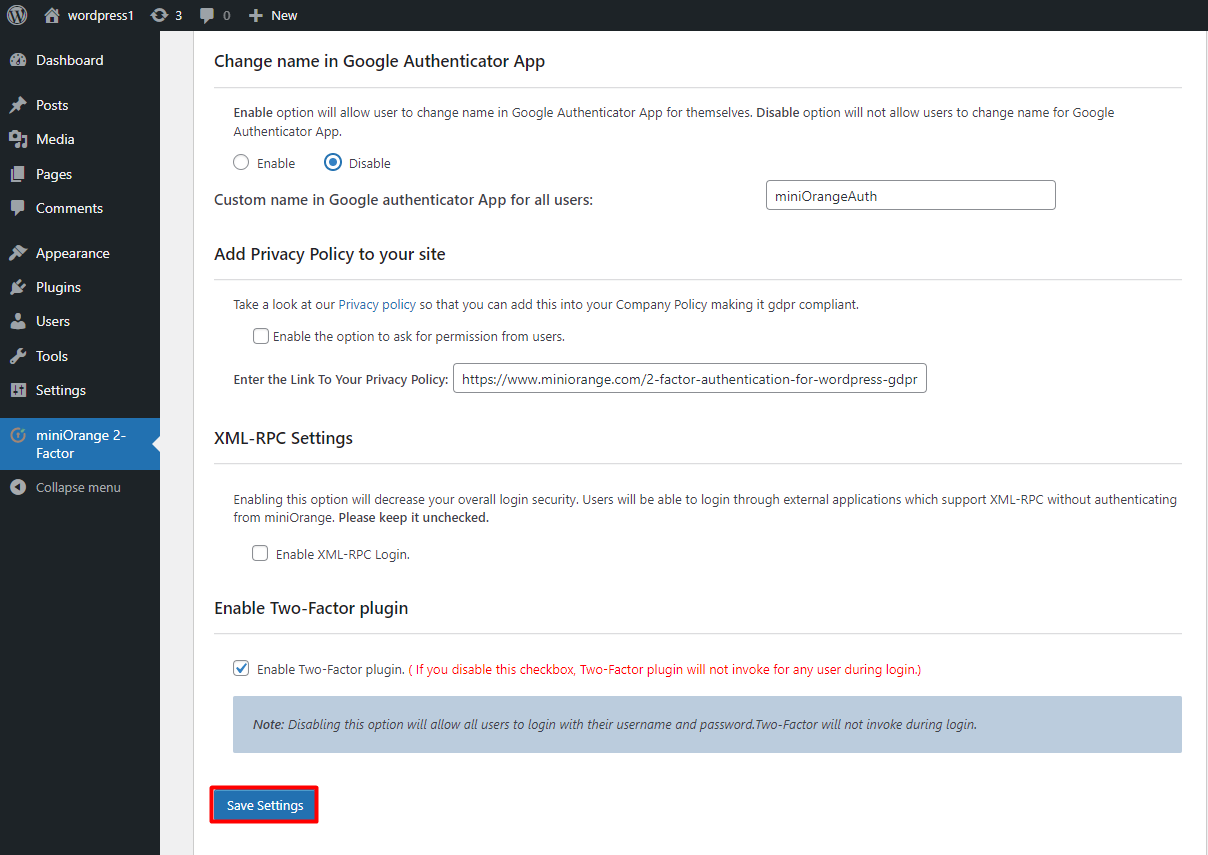The image size is (1208, 855).
Task: Open Tools menu item
Action: [80, 356]
